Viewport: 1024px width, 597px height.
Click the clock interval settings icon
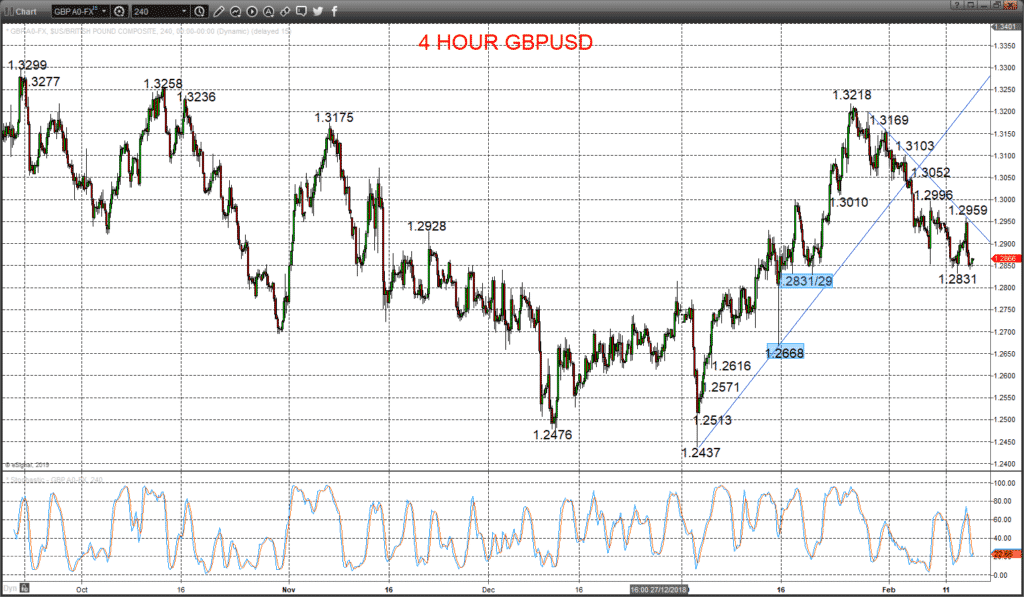click(x=200, y=11)
